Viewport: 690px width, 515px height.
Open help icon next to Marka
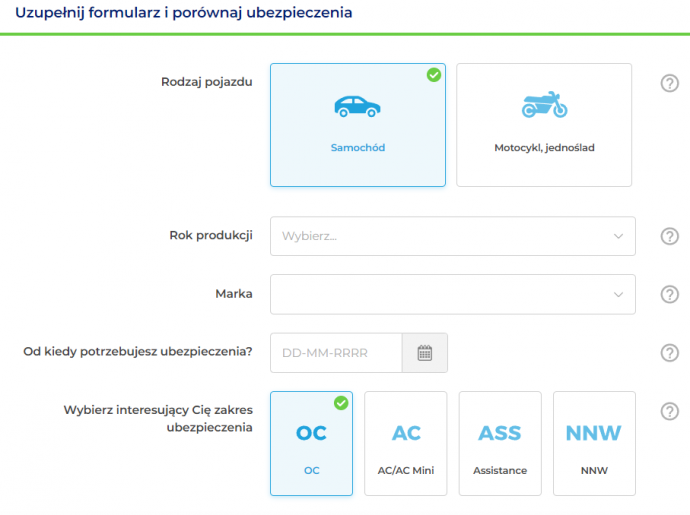point(669,294)
